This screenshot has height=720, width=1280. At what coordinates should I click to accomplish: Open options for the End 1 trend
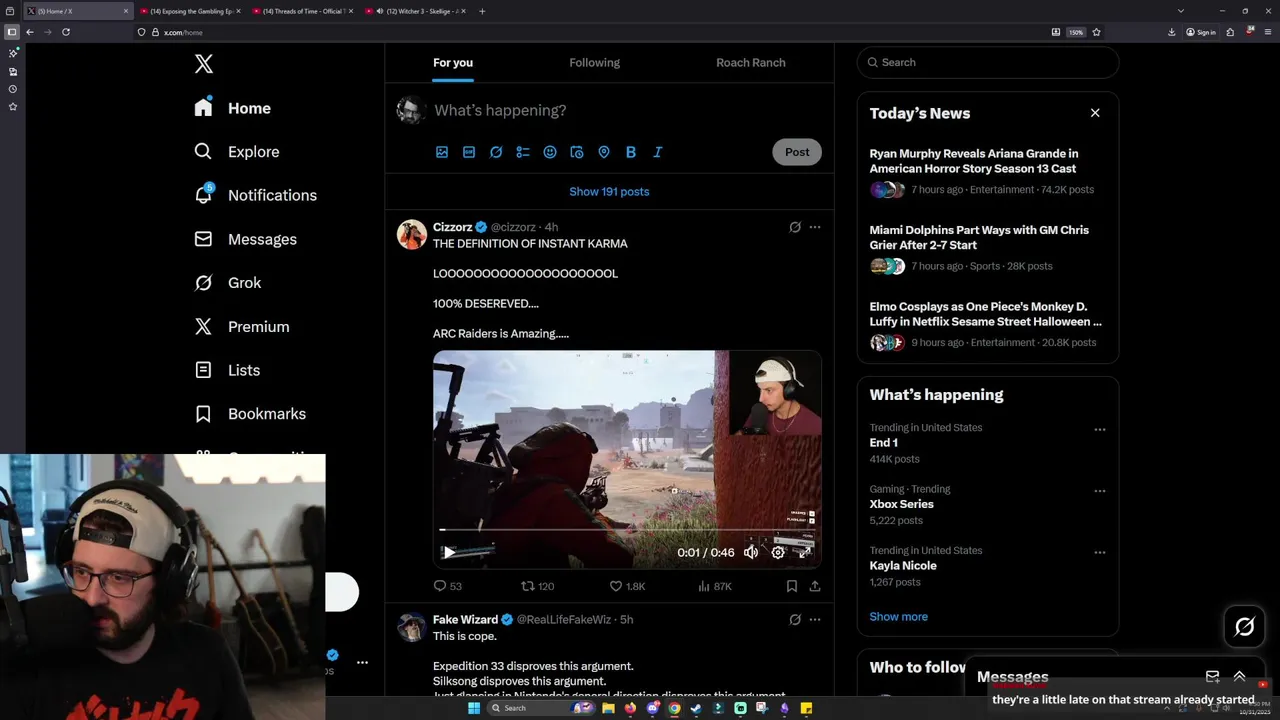coord(1100,430)
